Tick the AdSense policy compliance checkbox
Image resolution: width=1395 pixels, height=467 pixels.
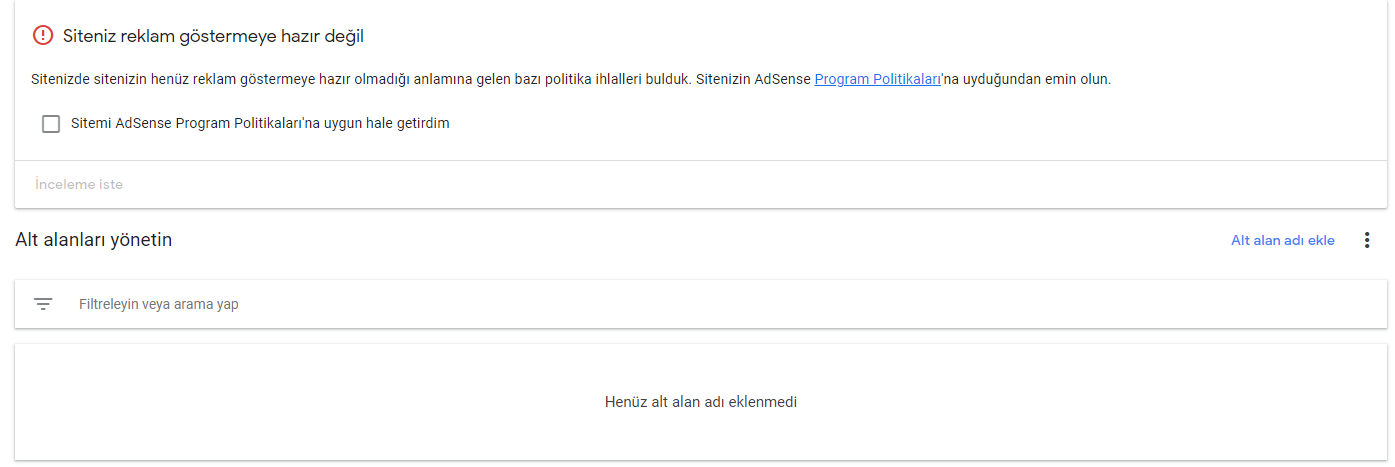51,124
